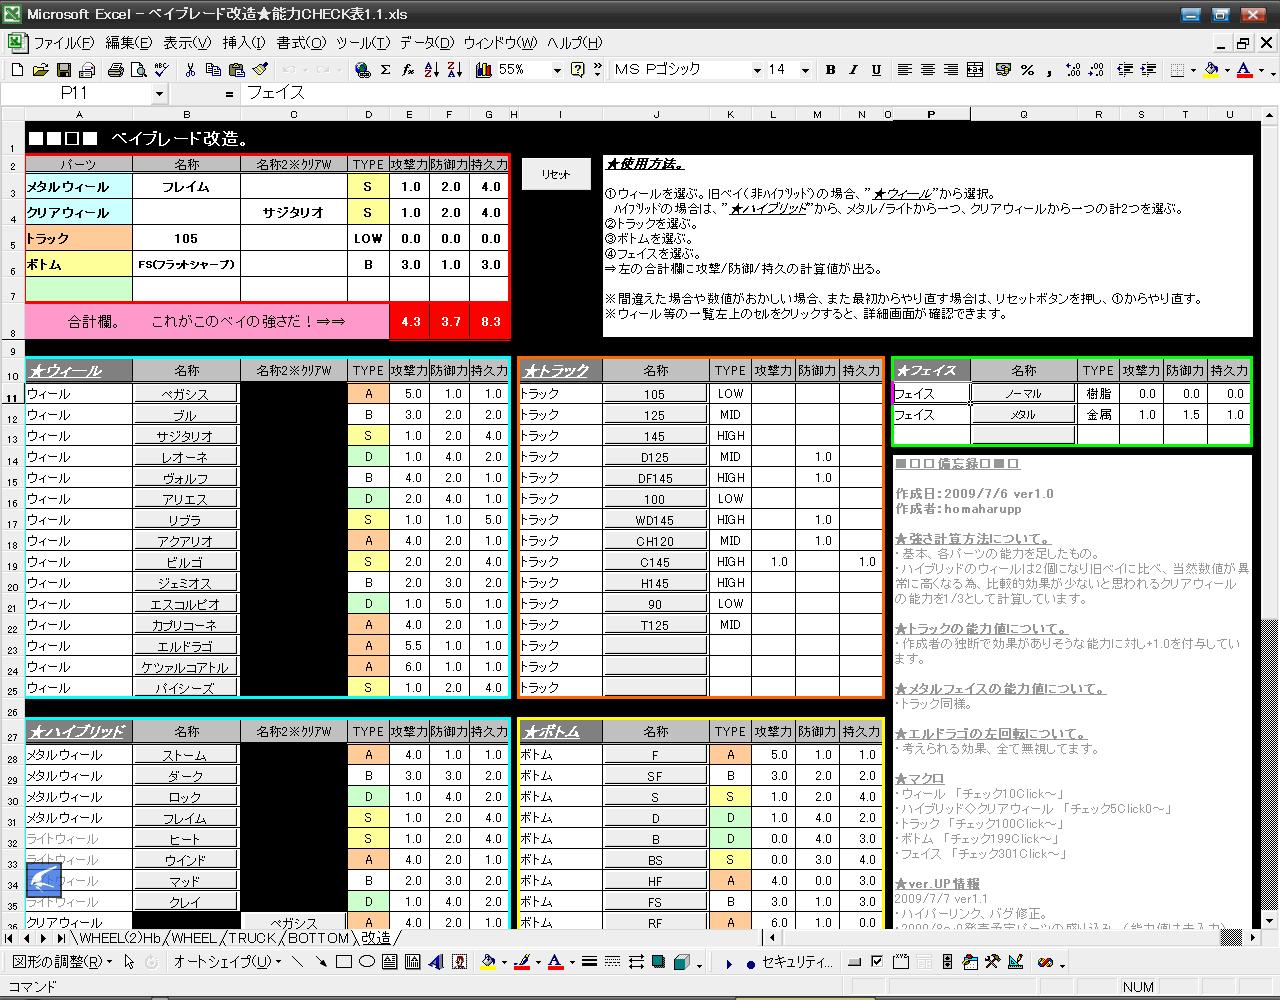1280x1000 pixels.
Task: Open the ファイル (File) menu
Action: point(63,43)
